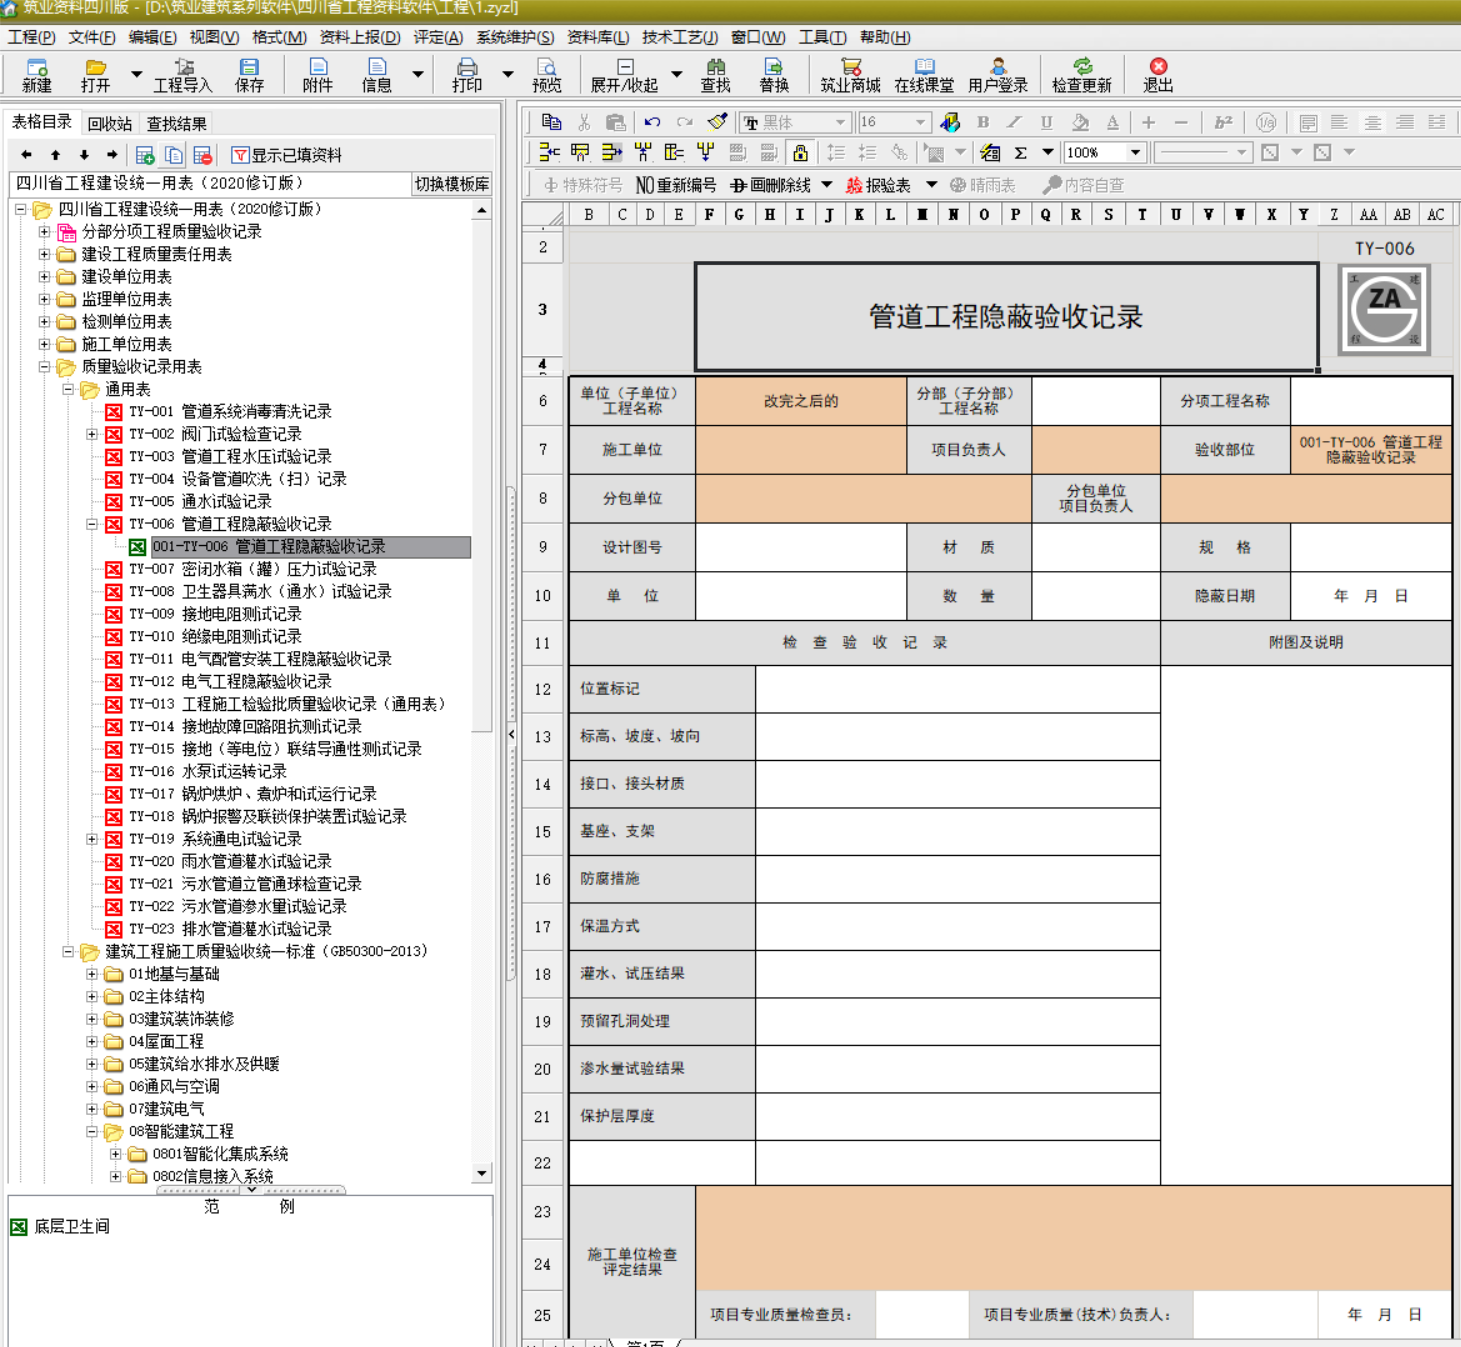
Task: Toggle 显示已填资料 filter
Action: (287, 155)
